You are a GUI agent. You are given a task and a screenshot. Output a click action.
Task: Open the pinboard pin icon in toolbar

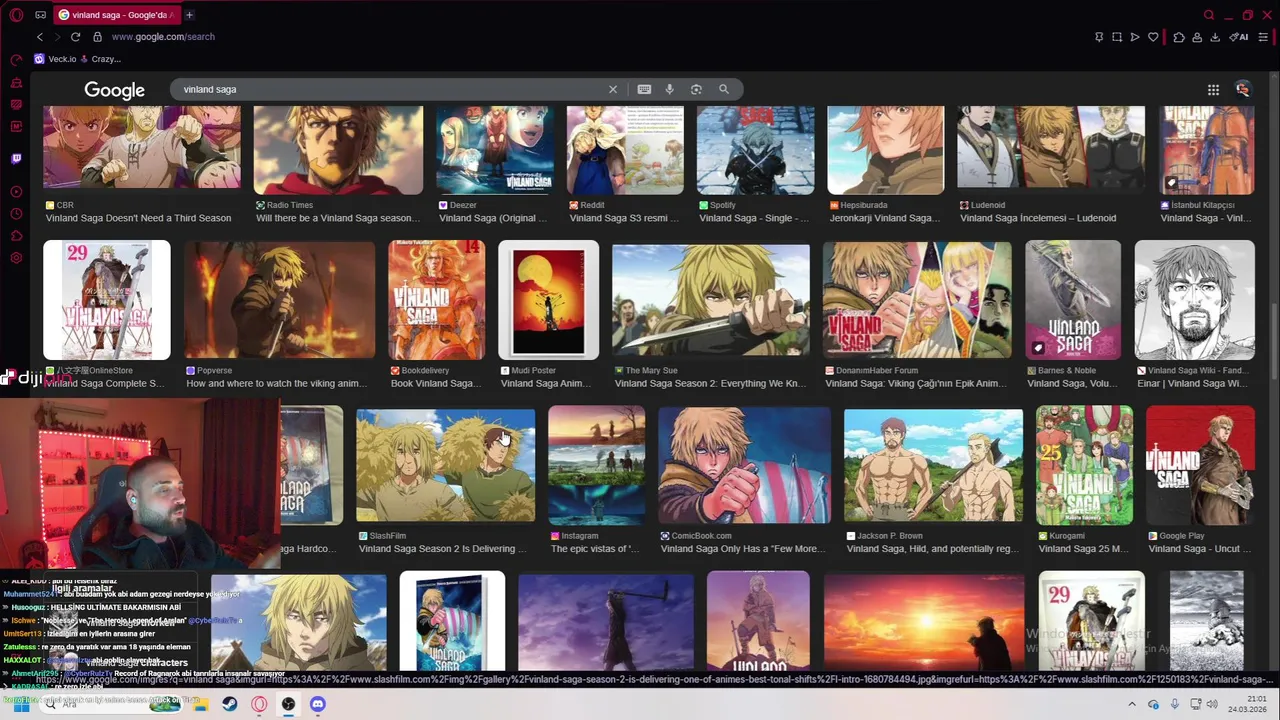[1099, 37]
